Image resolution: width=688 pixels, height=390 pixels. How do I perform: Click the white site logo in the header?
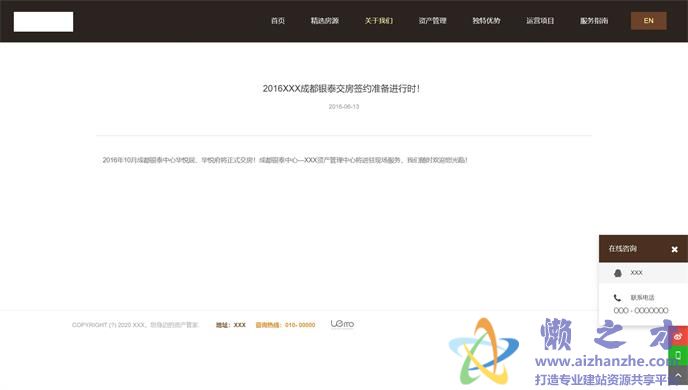click(43, 21)
